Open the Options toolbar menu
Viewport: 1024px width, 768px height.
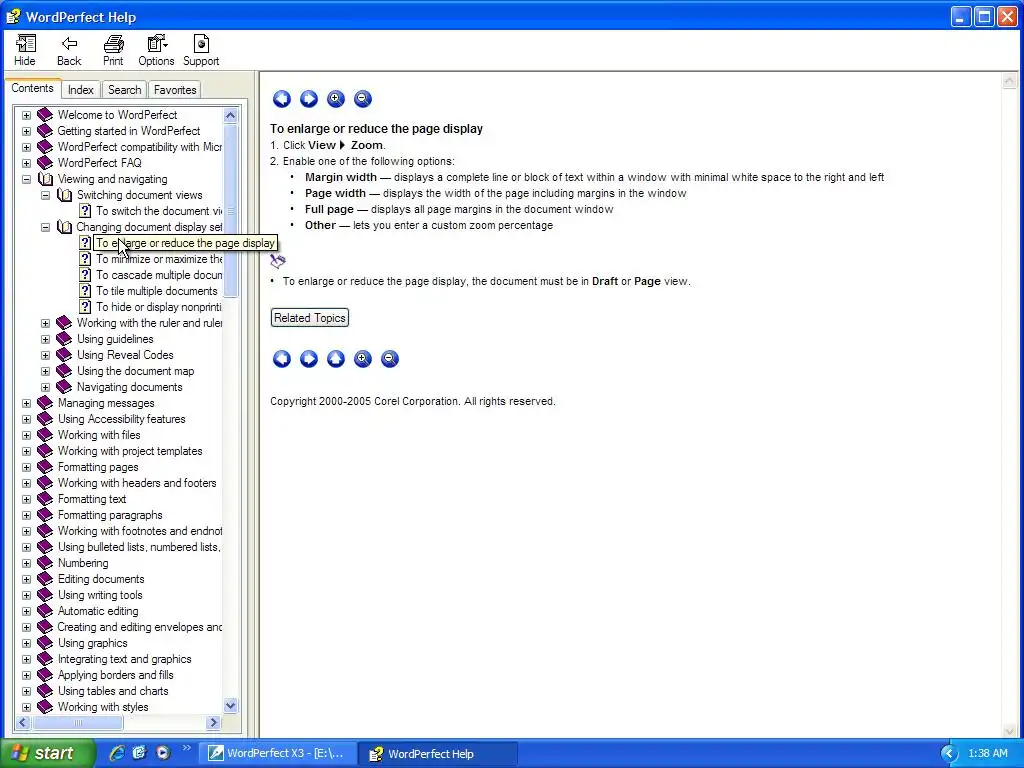(x=156, y=50)
